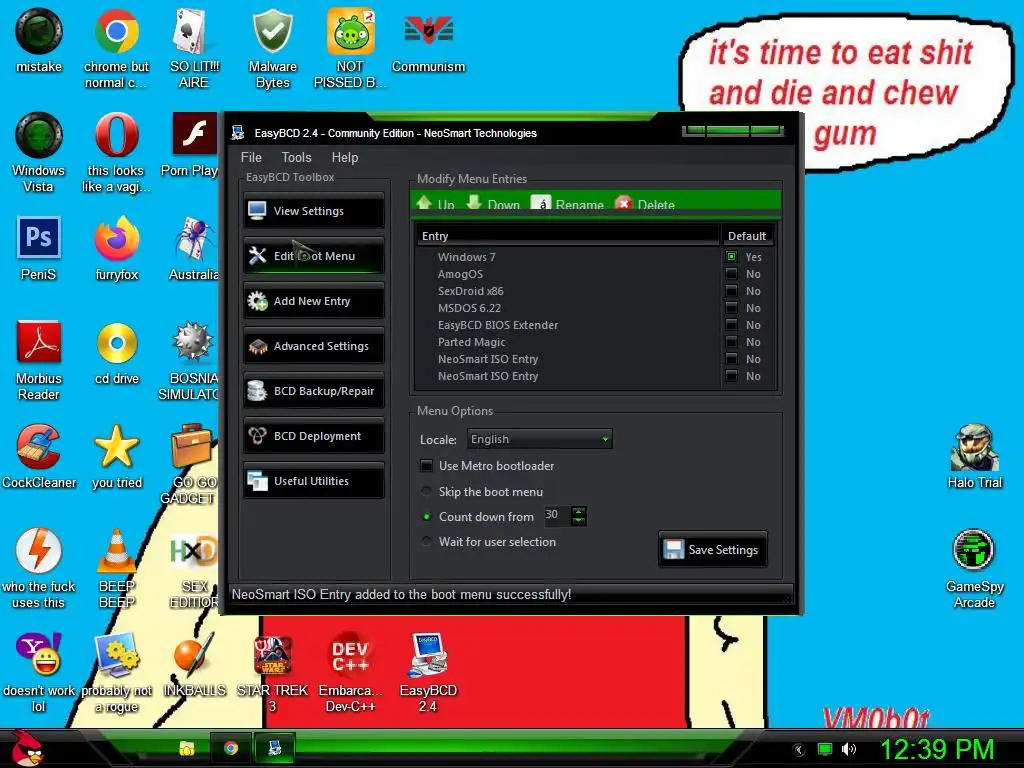Expand the Locale English dropdown
This screenshot has width=1024, height=768.
[x=539, y=439]
